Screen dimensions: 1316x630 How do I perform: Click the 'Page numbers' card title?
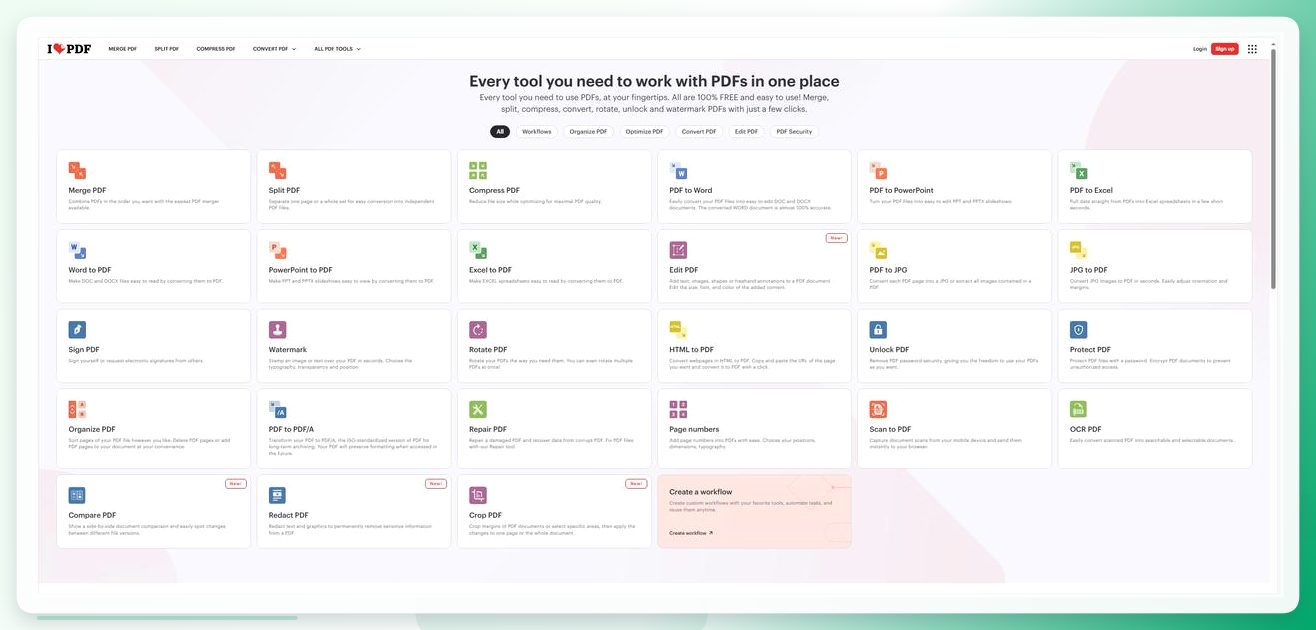[x=692, y=429]
